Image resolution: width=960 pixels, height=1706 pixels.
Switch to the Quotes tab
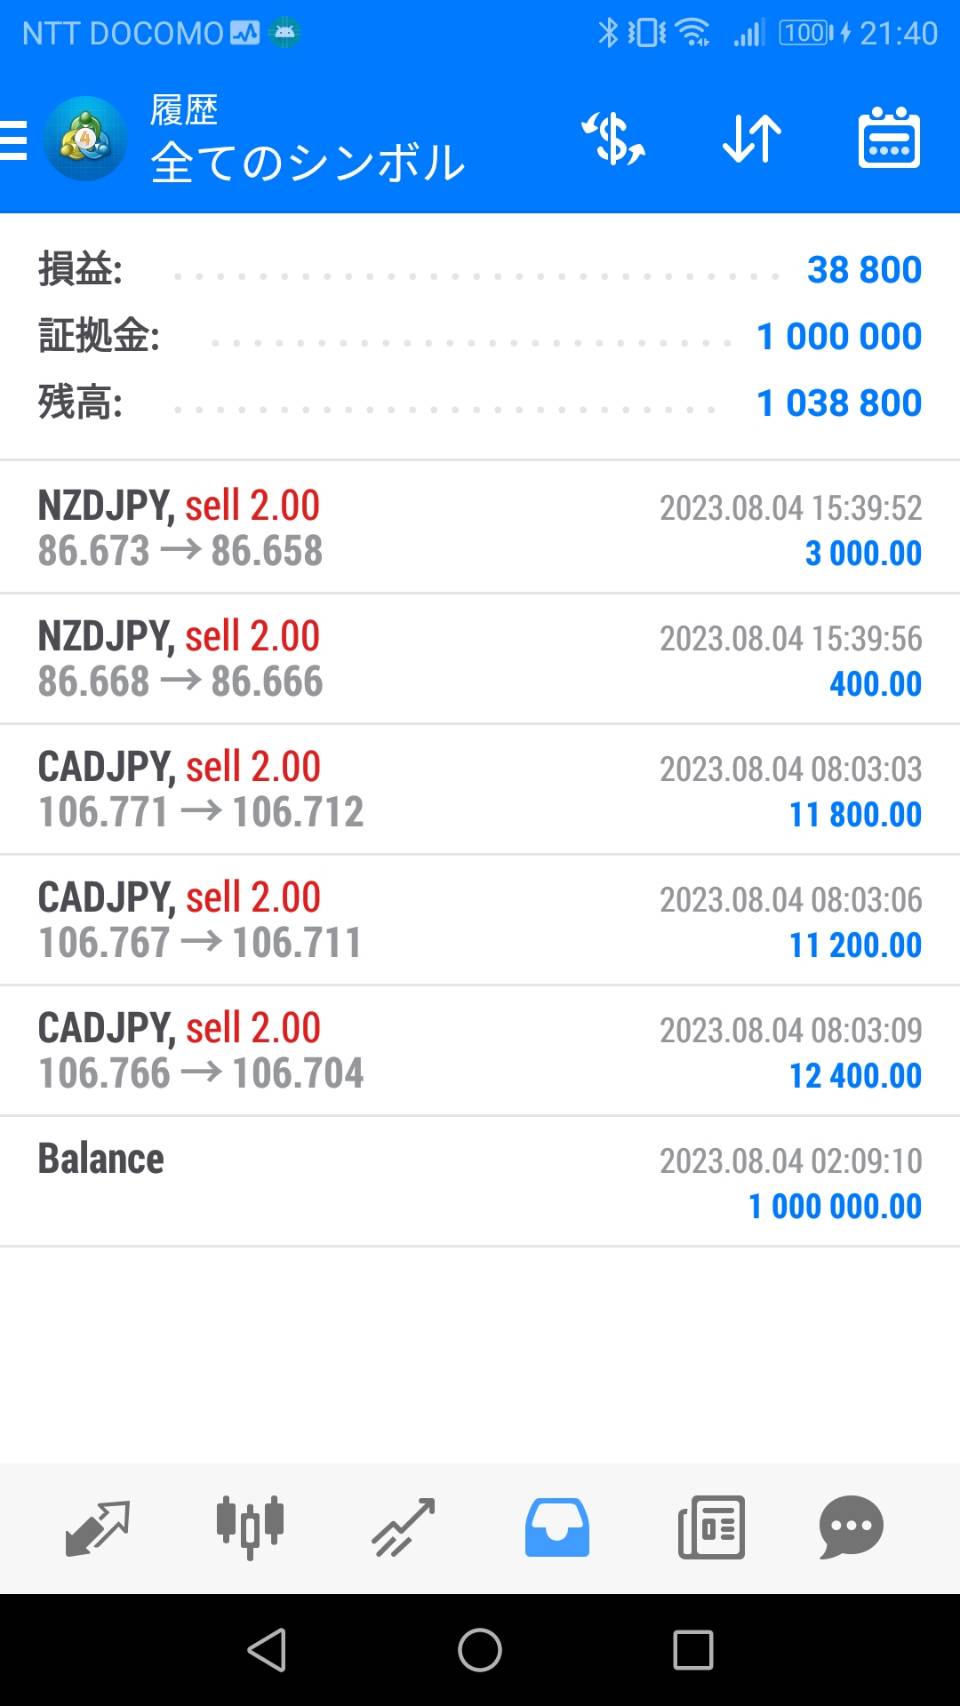tap(97, 1527)
